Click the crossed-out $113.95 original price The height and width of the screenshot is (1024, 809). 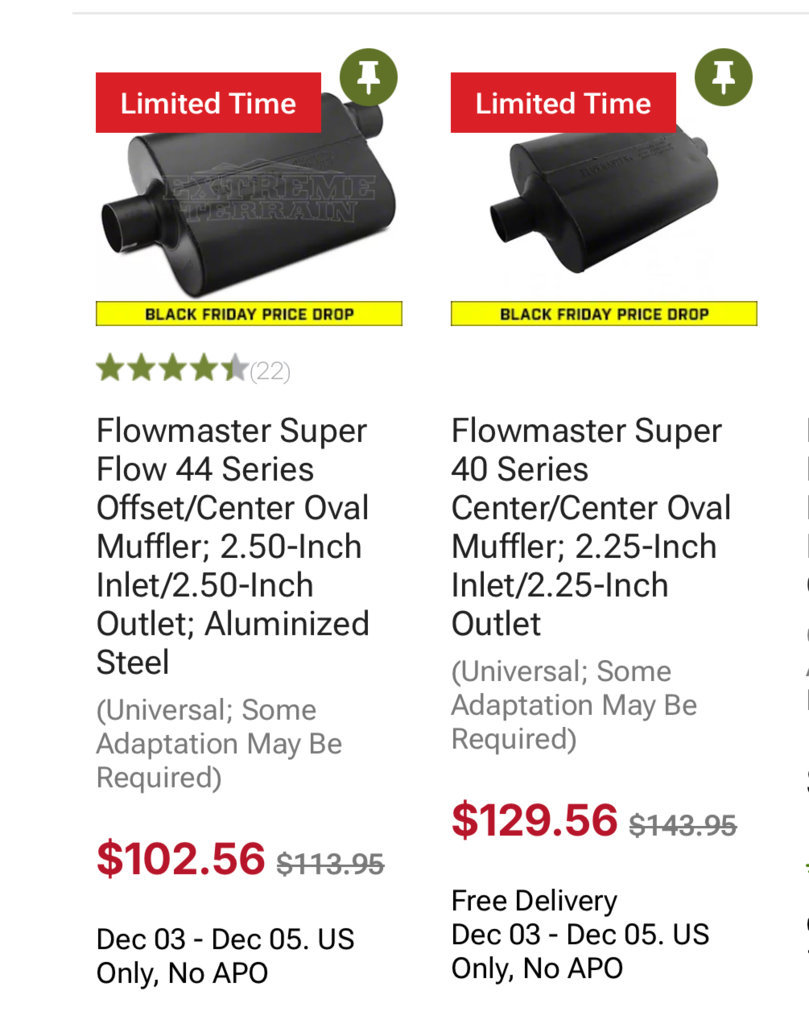tap(330, 864)
